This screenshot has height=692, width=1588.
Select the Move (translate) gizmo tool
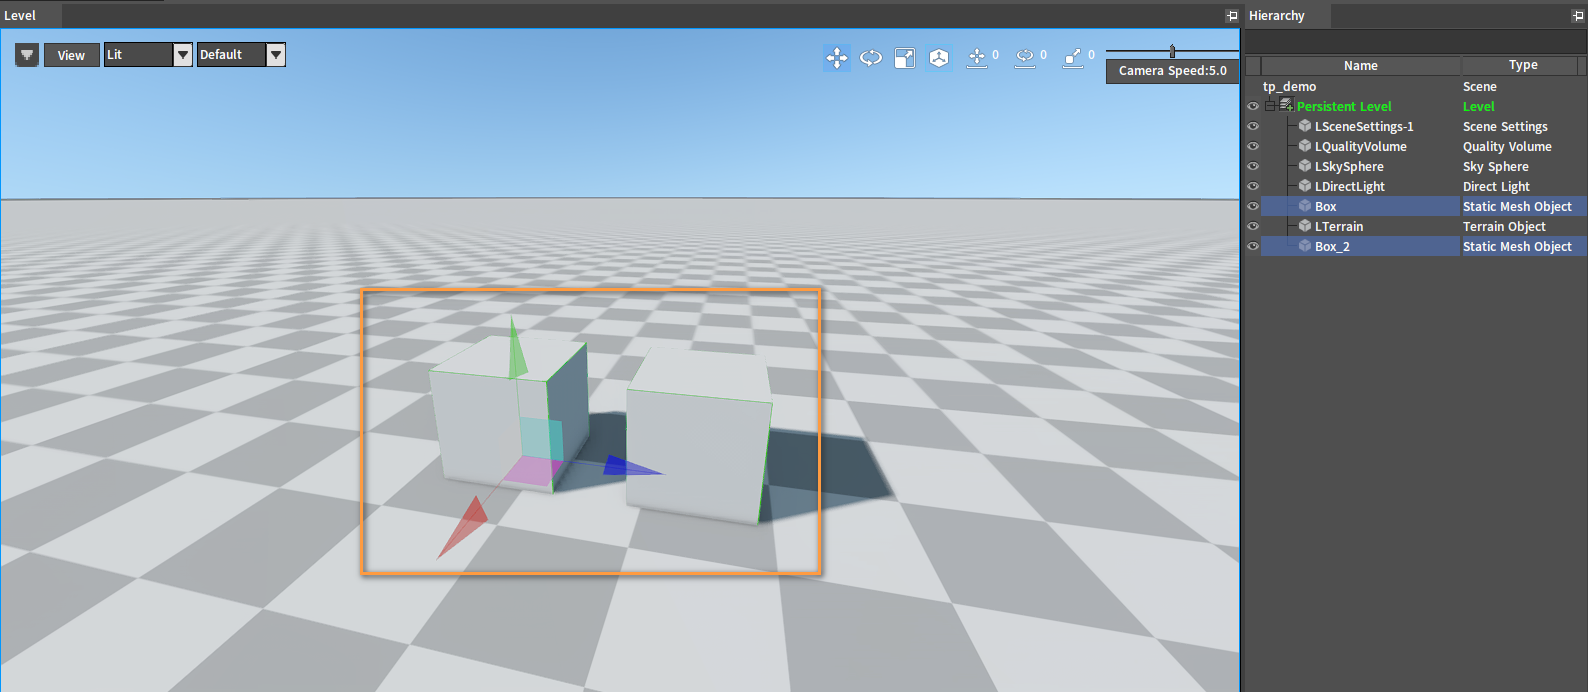point(837,58)
